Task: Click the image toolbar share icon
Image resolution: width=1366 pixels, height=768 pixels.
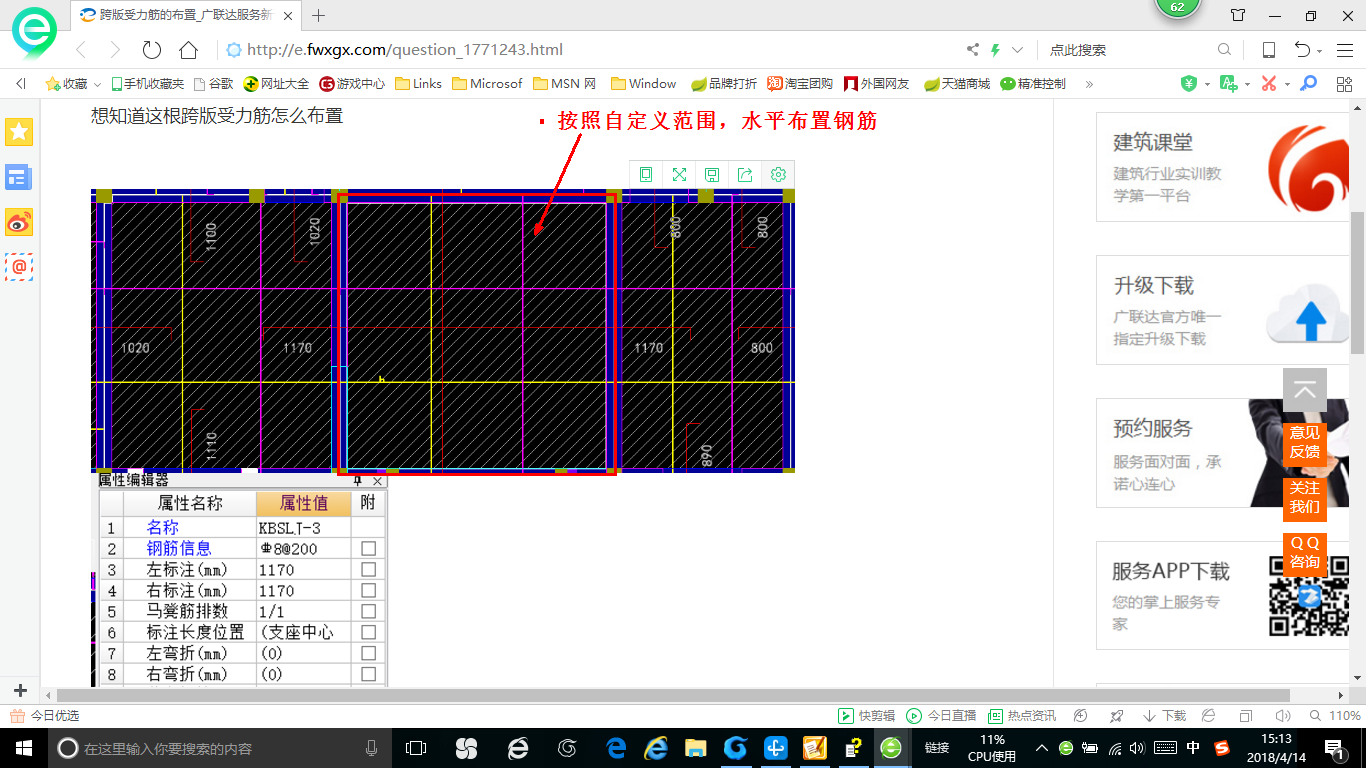Action: pyautogui.click(x=745, y=174)
